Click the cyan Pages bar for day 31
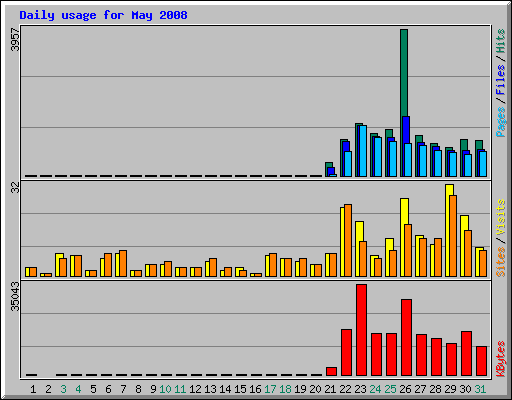Image resolution: width=512 pixels, height=400 pixels. pos(483,164)
